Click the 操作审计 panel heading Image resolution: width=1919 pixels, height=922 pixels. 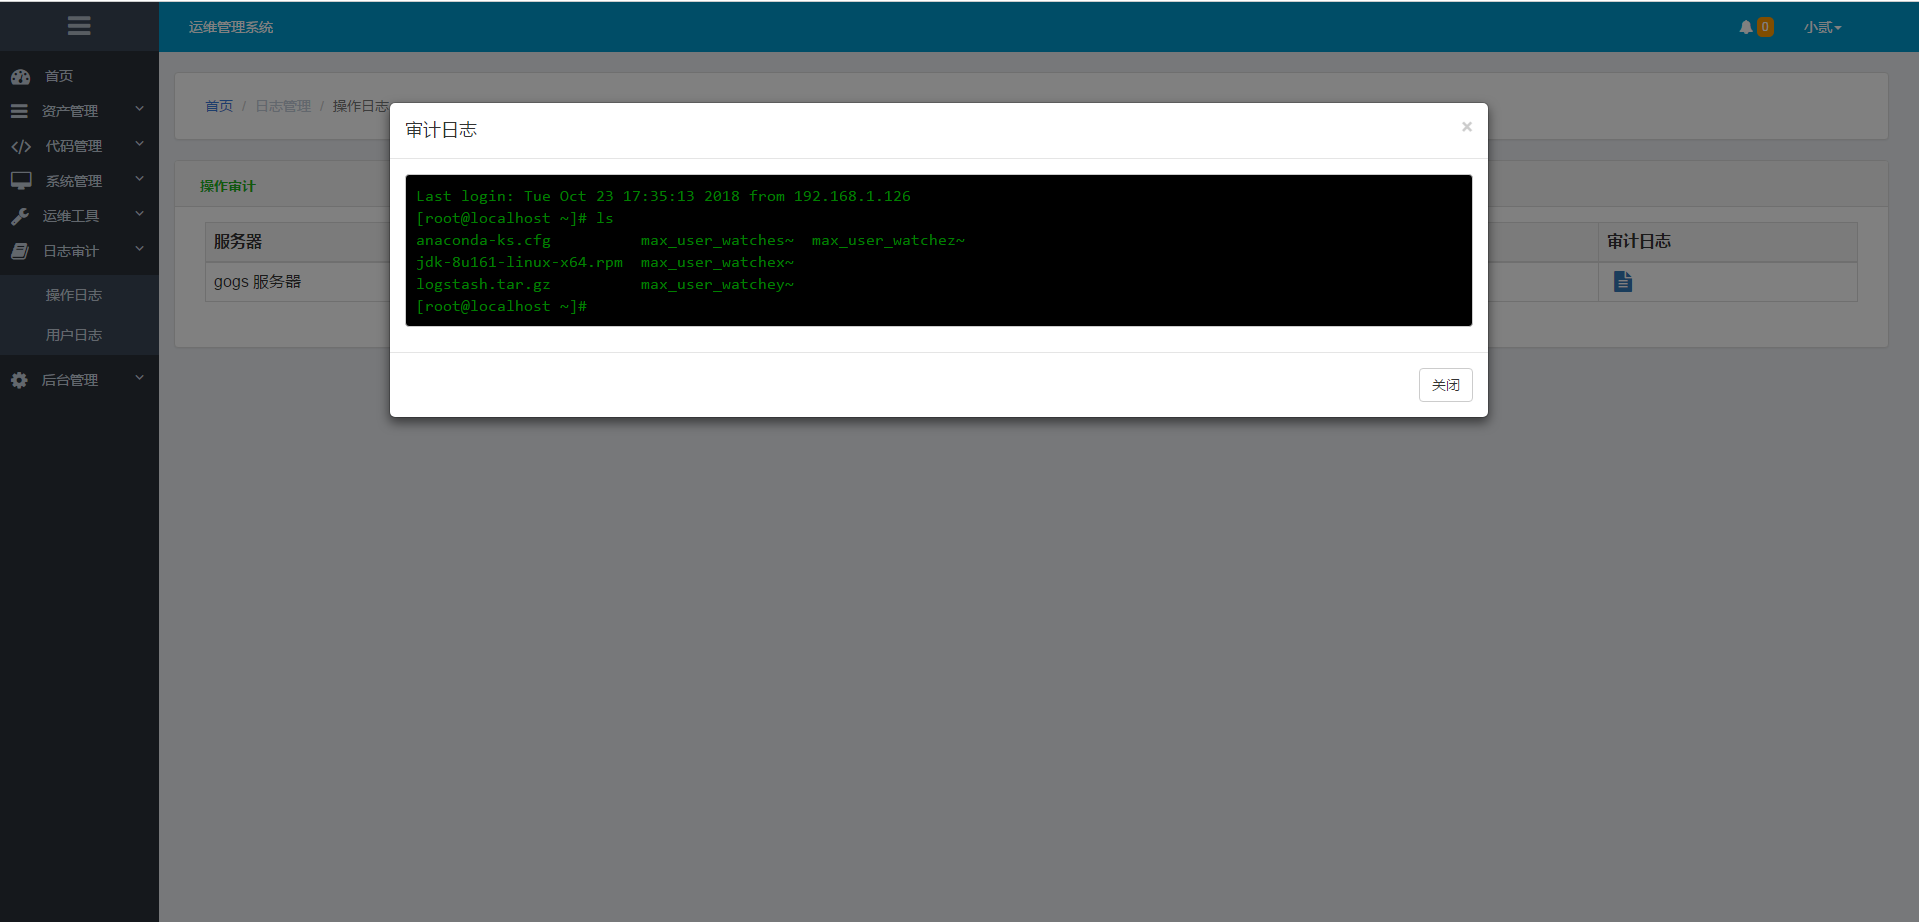click(228, 186)
